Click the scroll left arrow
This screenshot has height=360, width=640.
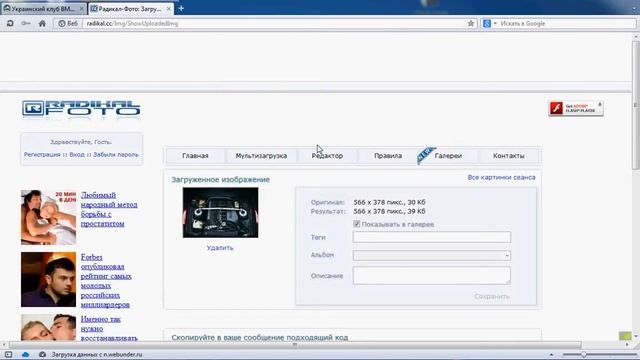coord(4,345)
